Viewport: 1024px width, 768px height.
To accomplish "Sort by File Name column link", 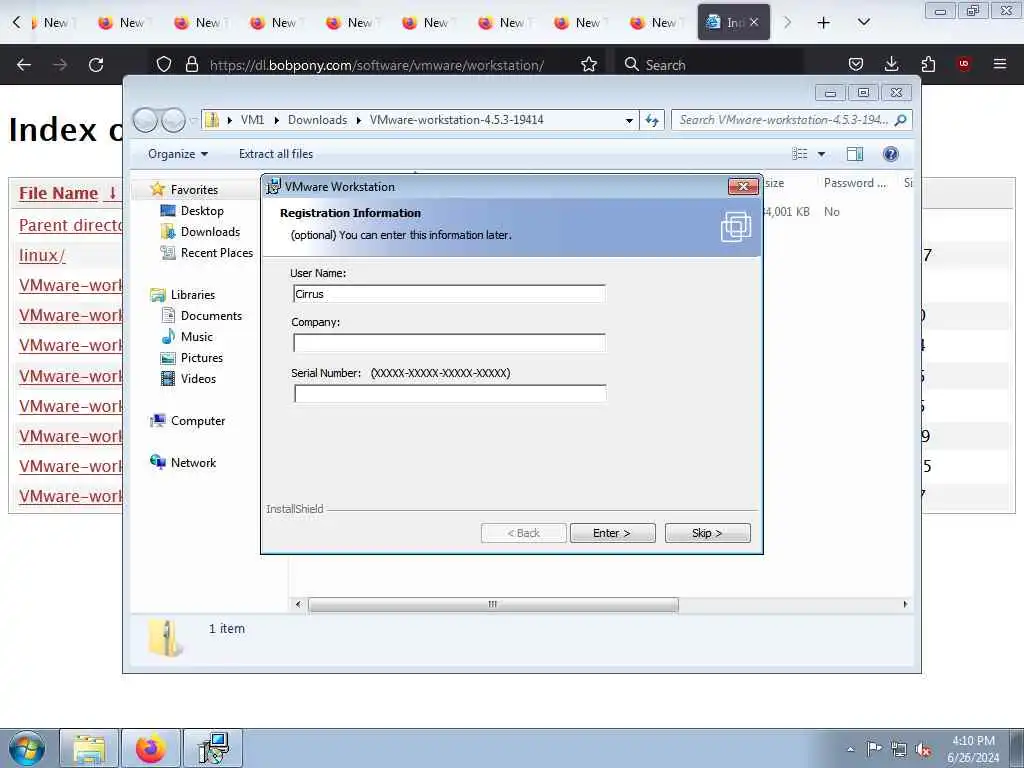I will pos(58,193).
